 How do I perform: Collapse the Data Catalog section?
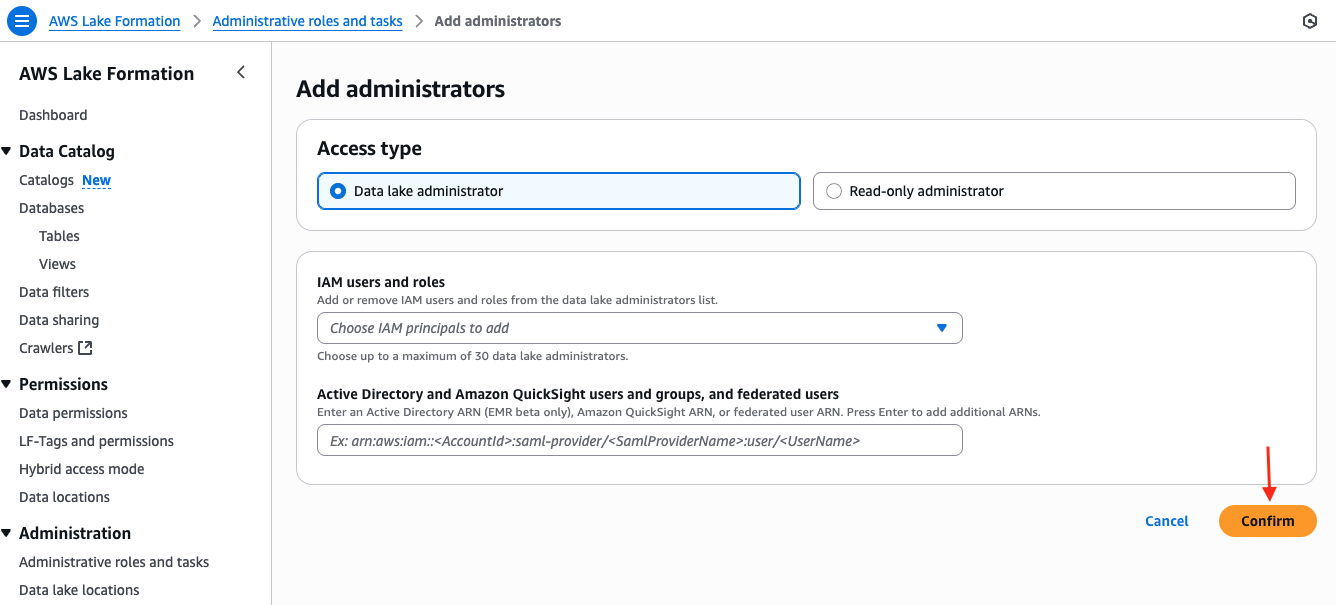point(7,151)
